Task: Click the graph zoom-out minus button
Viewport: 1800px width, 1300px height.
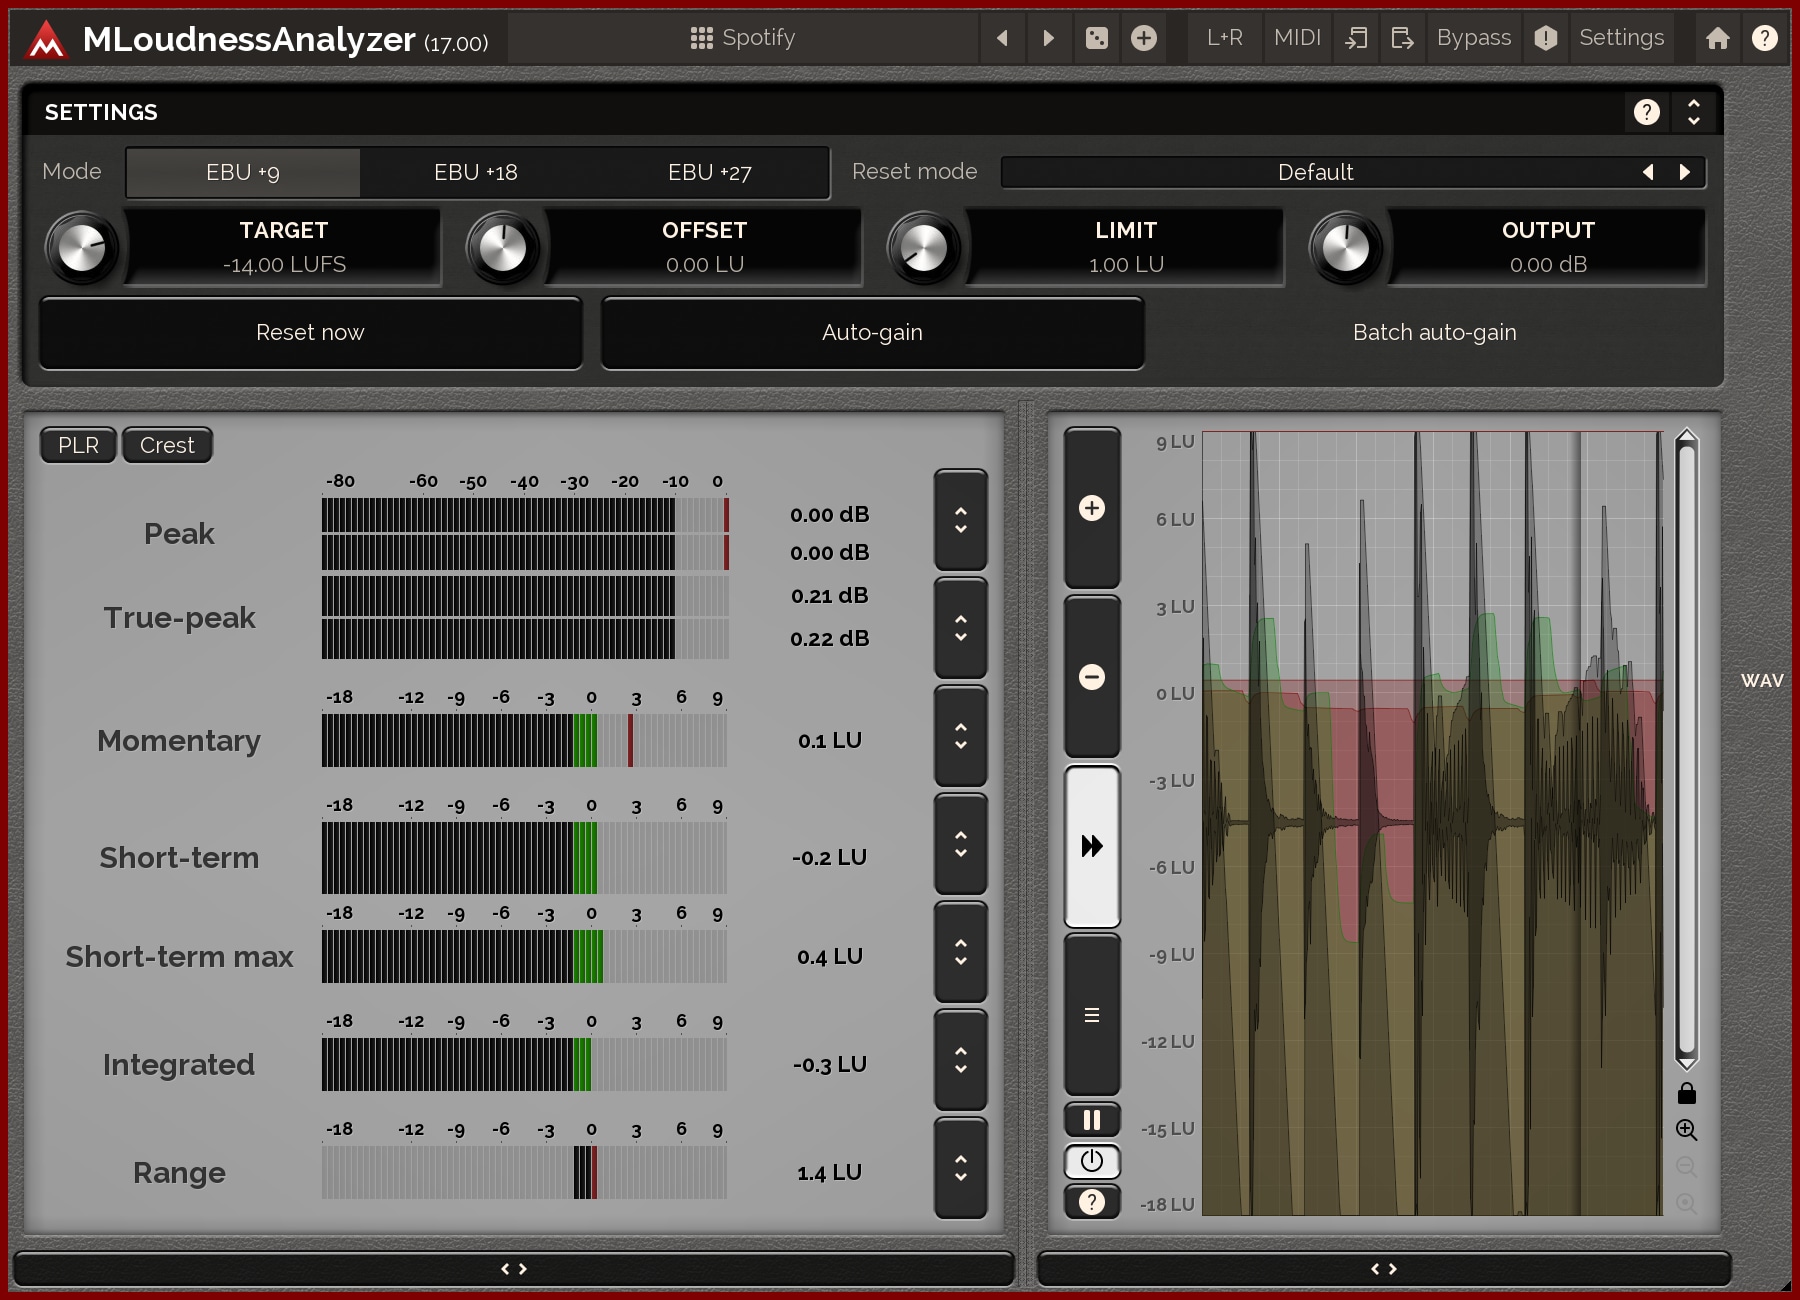Action: 1091,677
